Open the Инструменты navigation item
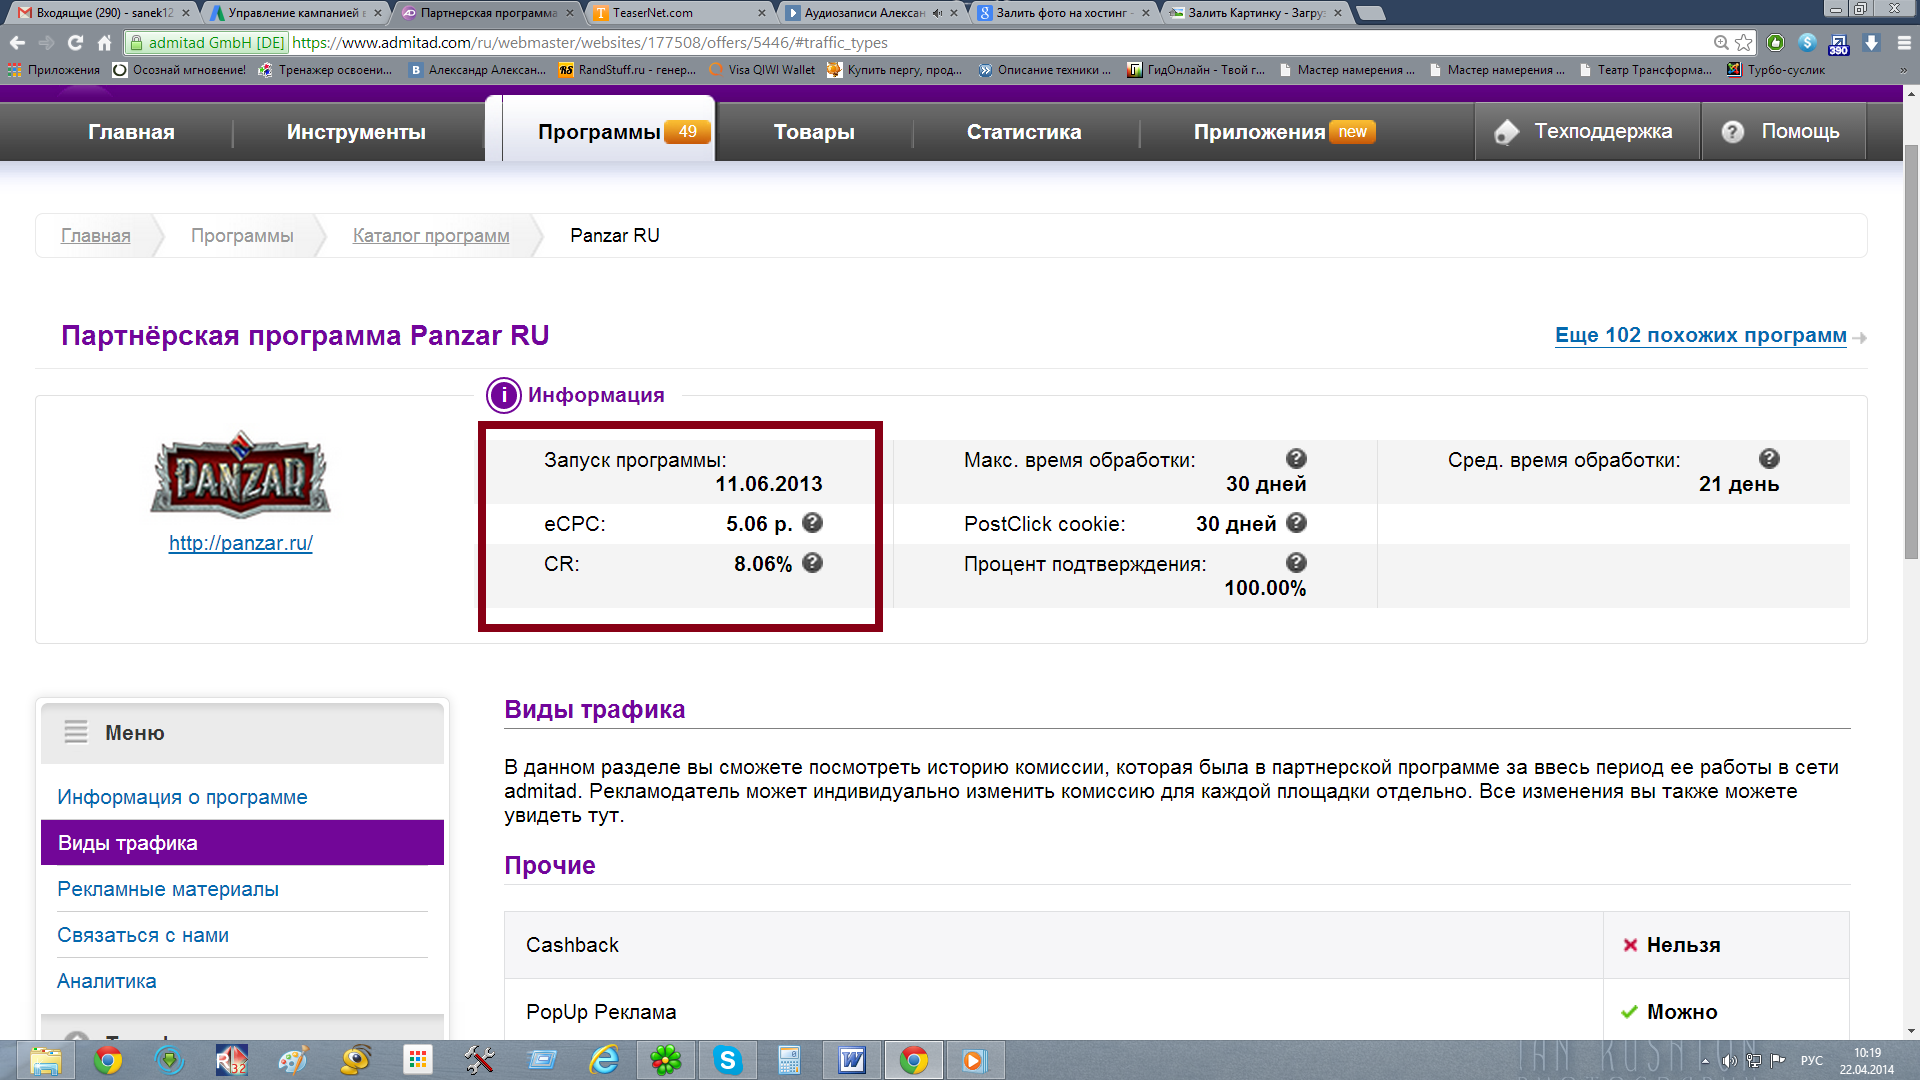1920x1080 pixels. click(x=356, y=132)
